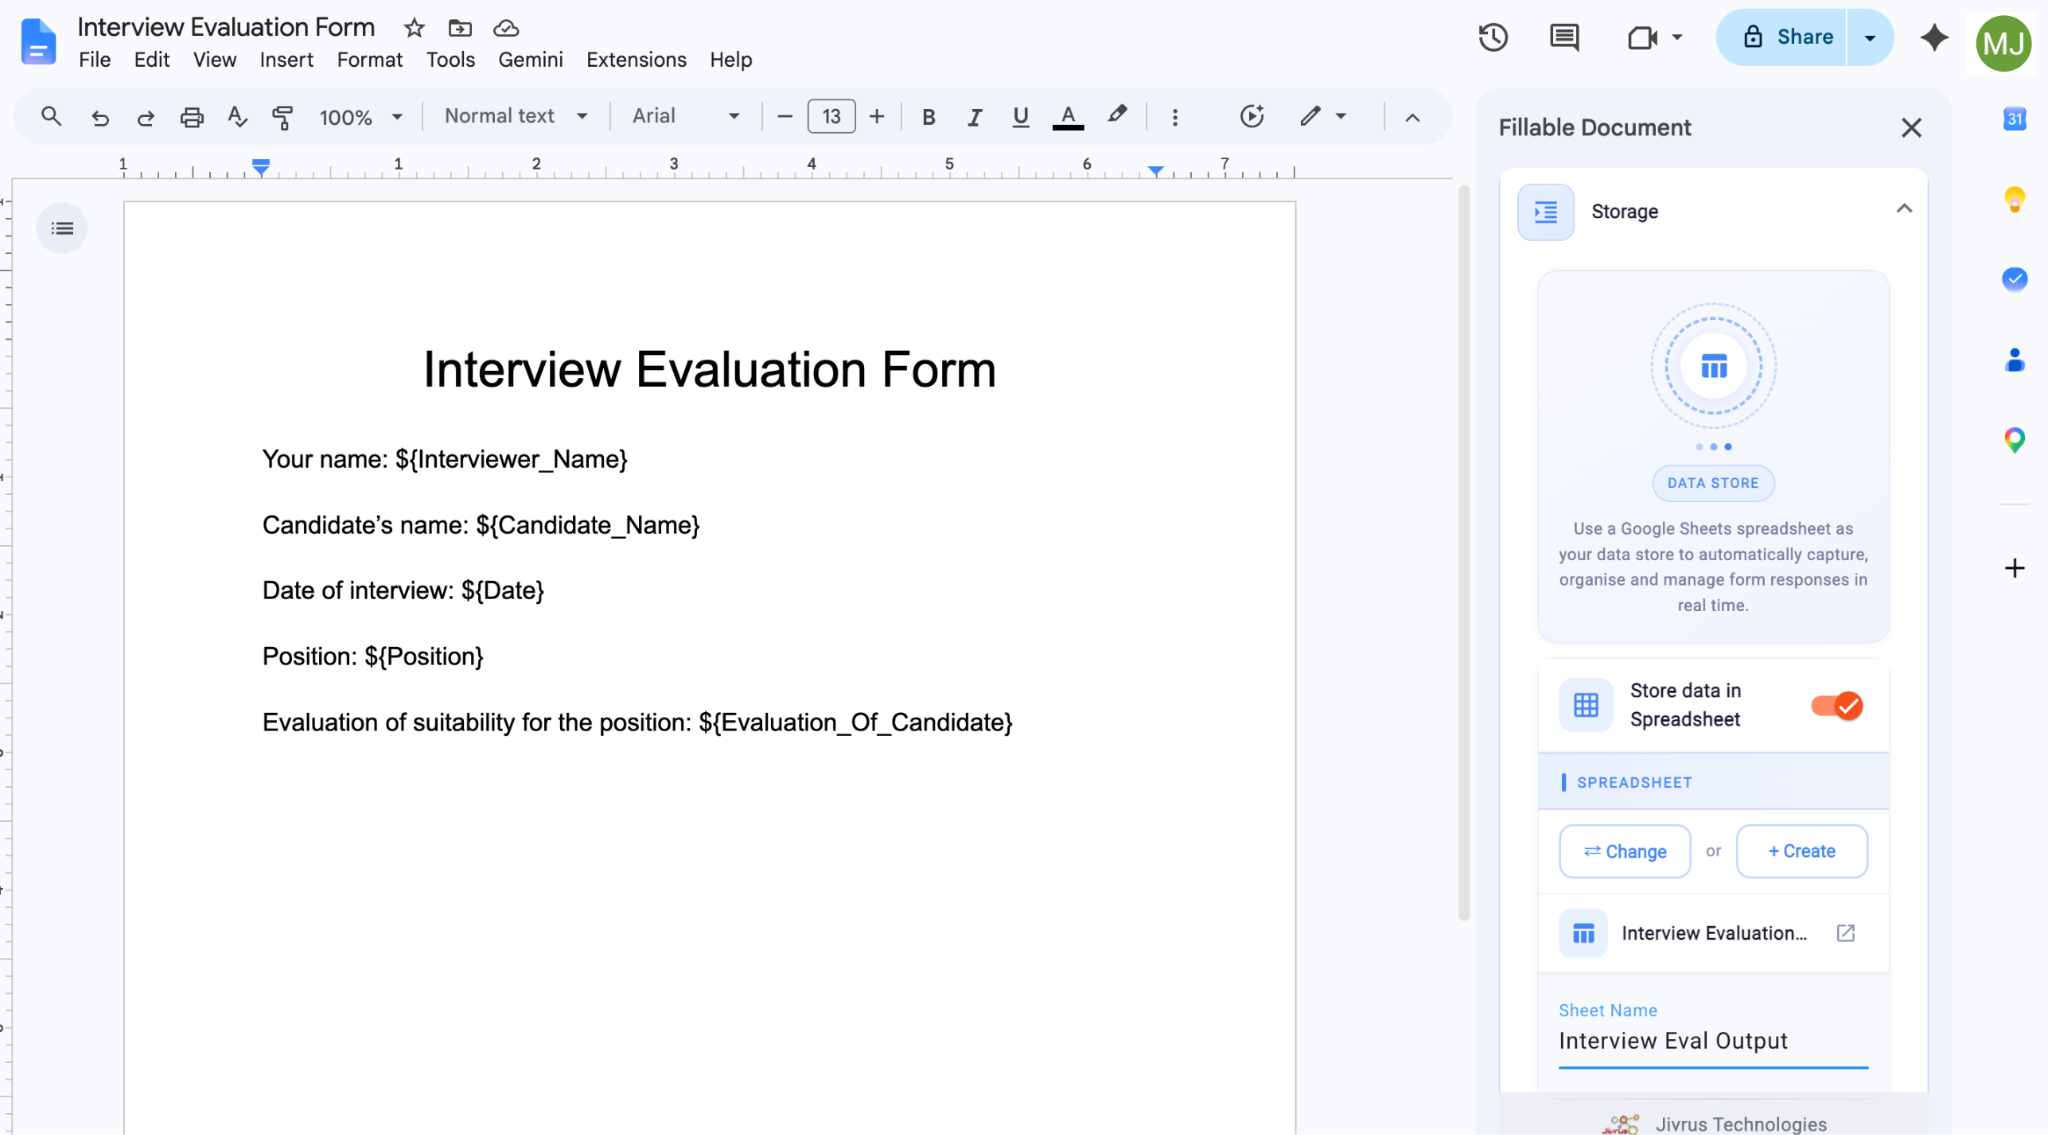Open the File menu

pyautogui.click(x=95, y=60)
